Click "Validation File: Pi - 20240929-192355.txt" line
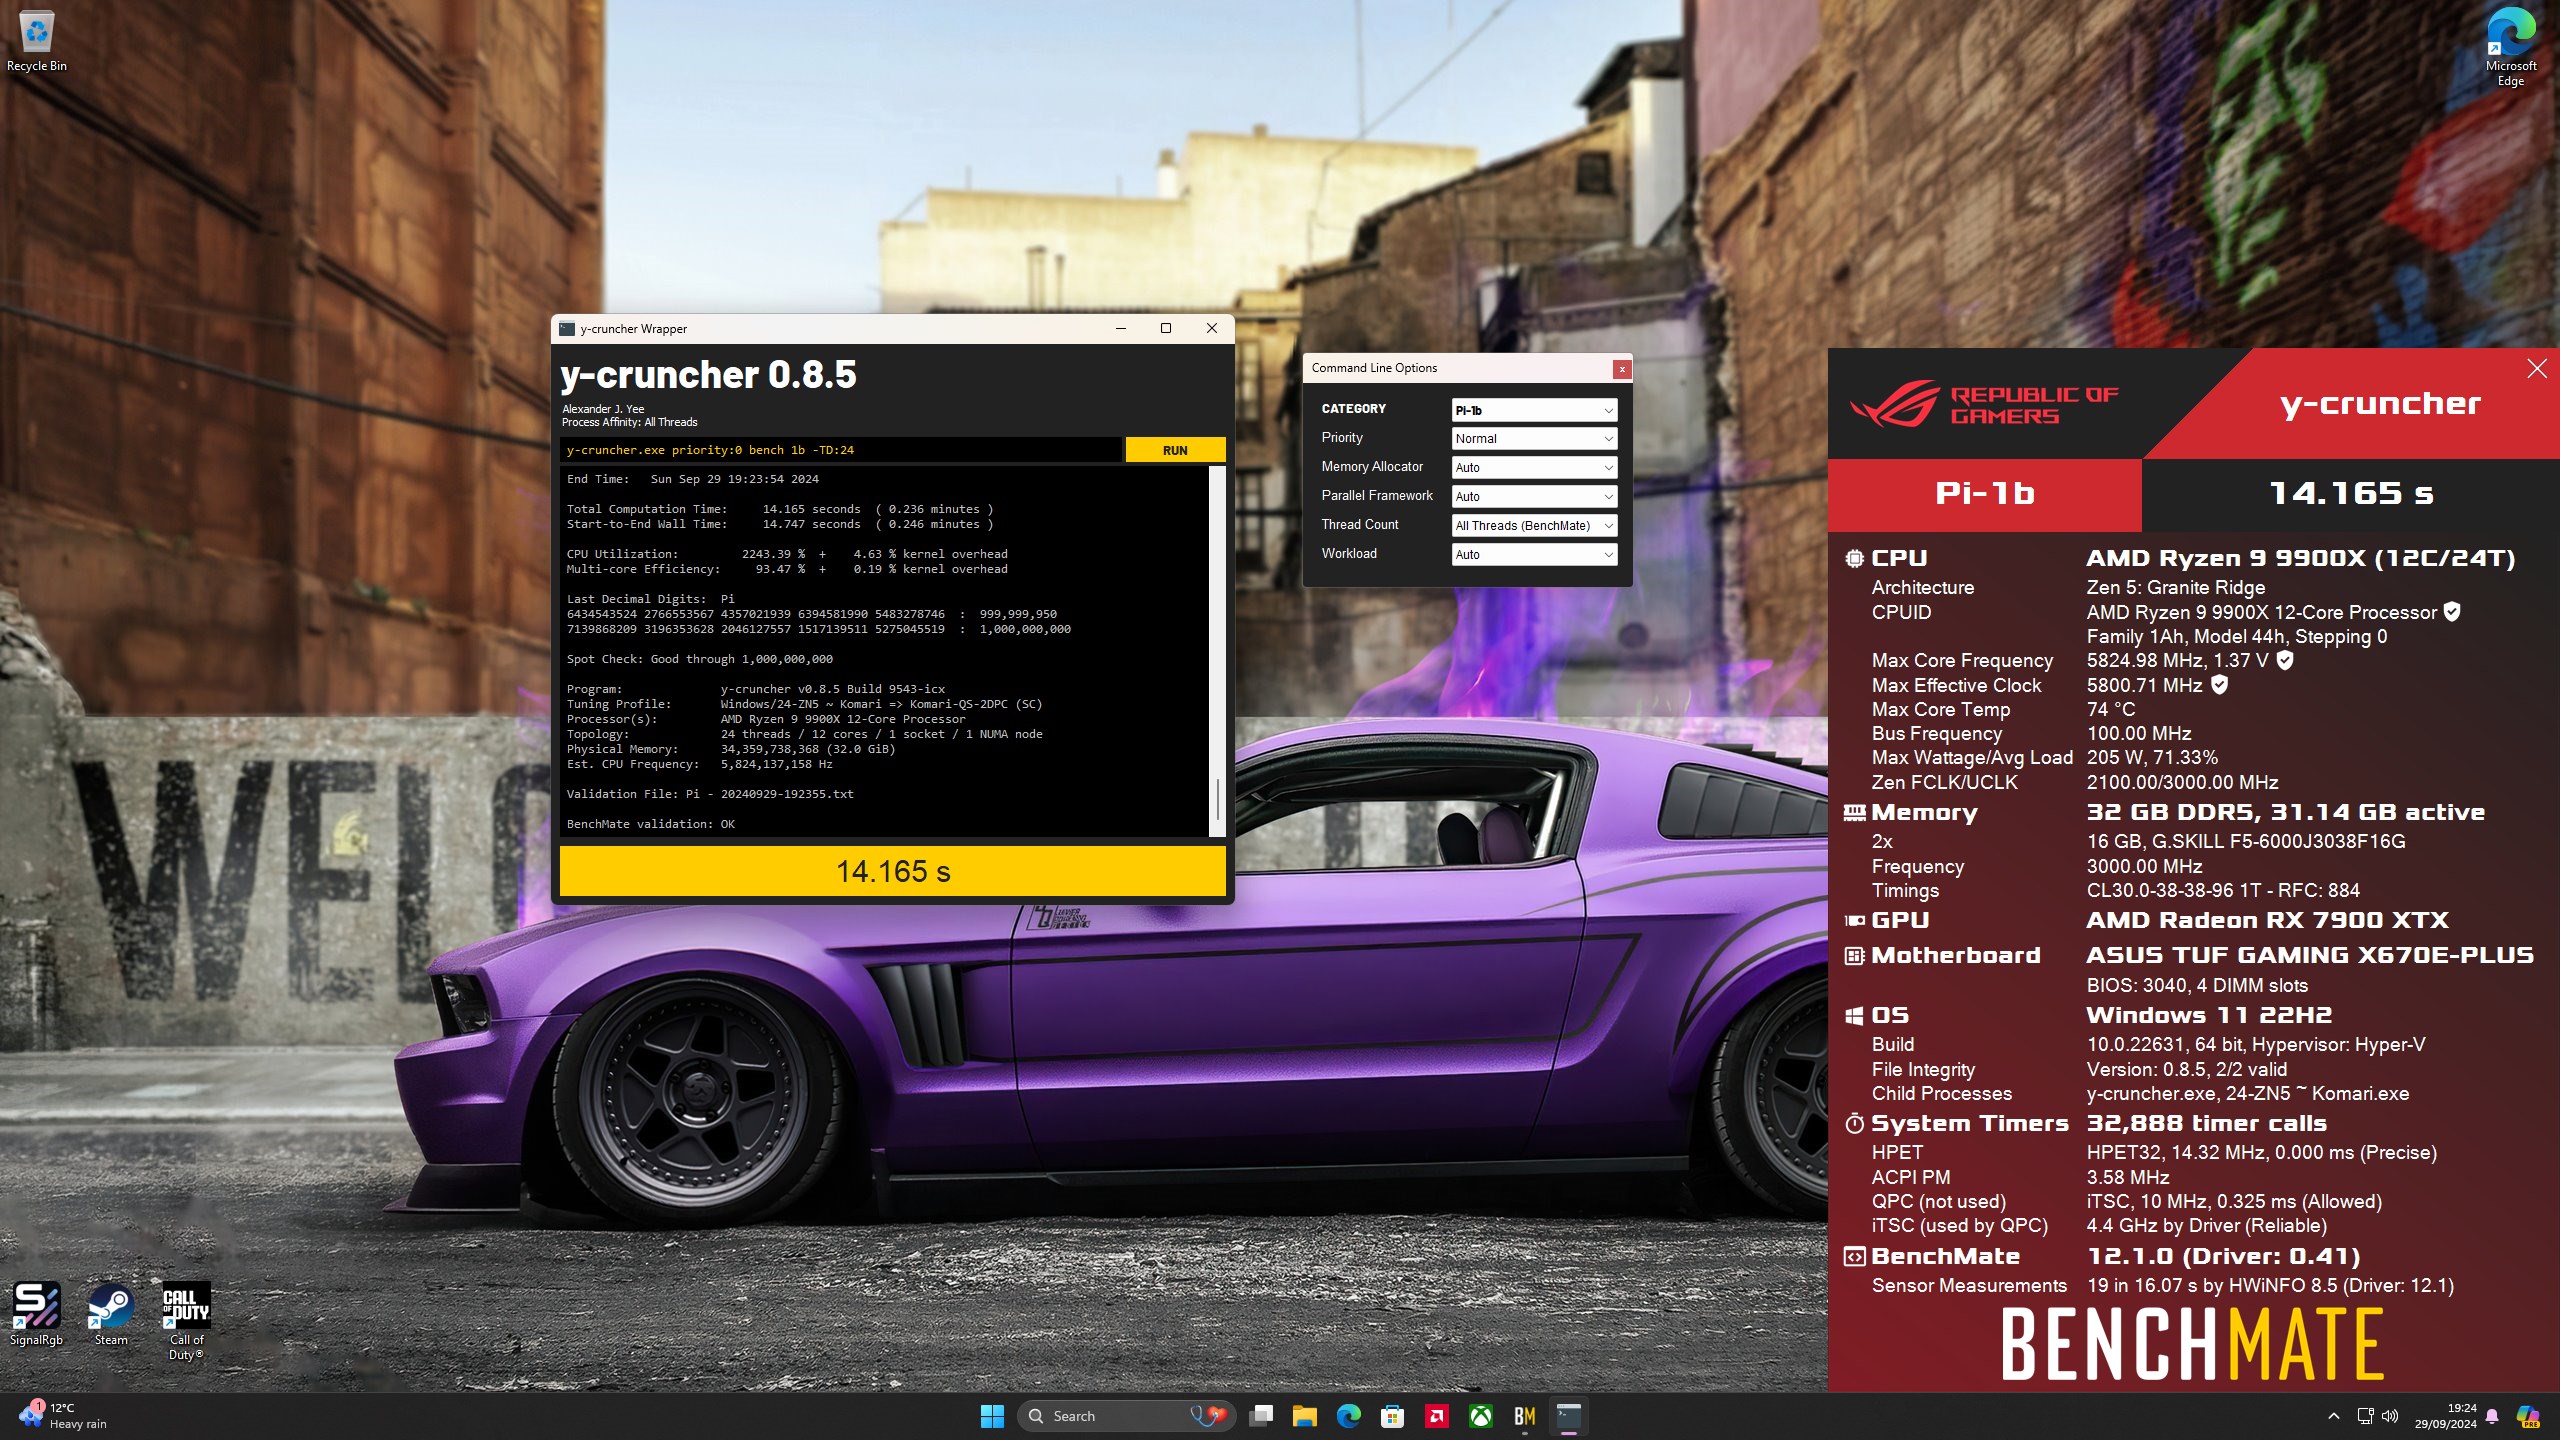Image resolution: width=2560 pixels, height=1440 pixels. (710, 794)
